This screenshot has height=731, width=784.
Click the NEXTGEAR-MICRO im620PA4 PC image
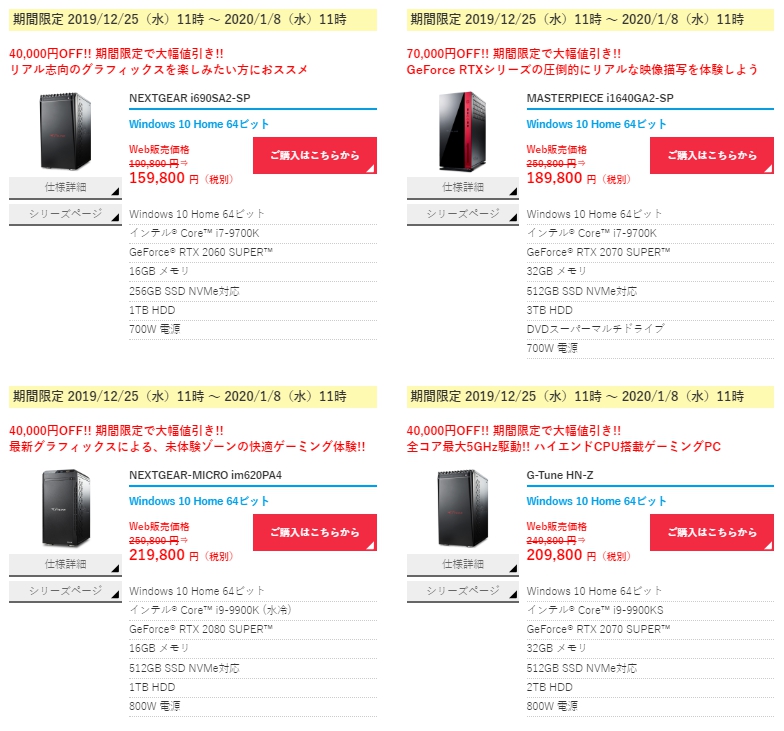click(x=66, y=508)
